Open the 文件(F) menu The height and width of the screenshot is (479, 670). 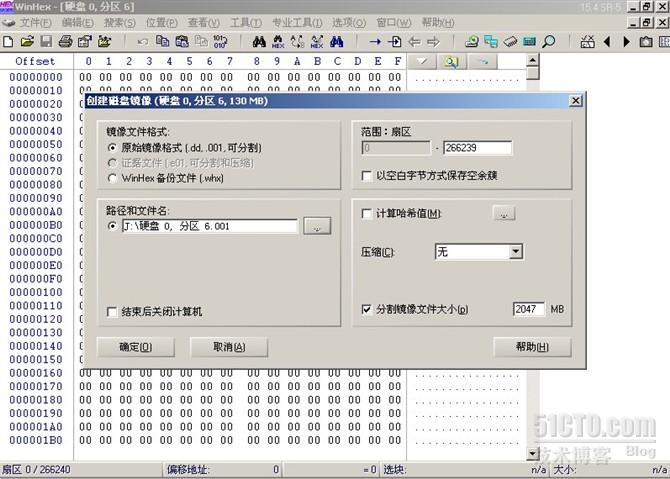tap(36, 23)
